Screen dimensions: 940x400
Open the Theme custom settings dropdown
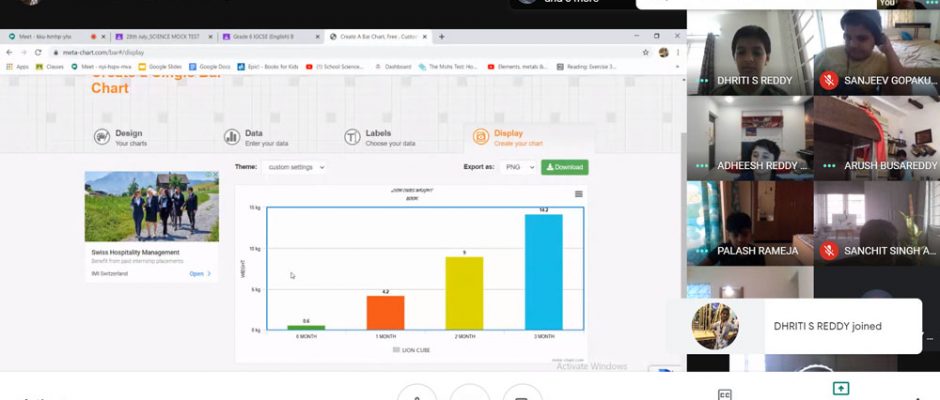pos(294,167)
